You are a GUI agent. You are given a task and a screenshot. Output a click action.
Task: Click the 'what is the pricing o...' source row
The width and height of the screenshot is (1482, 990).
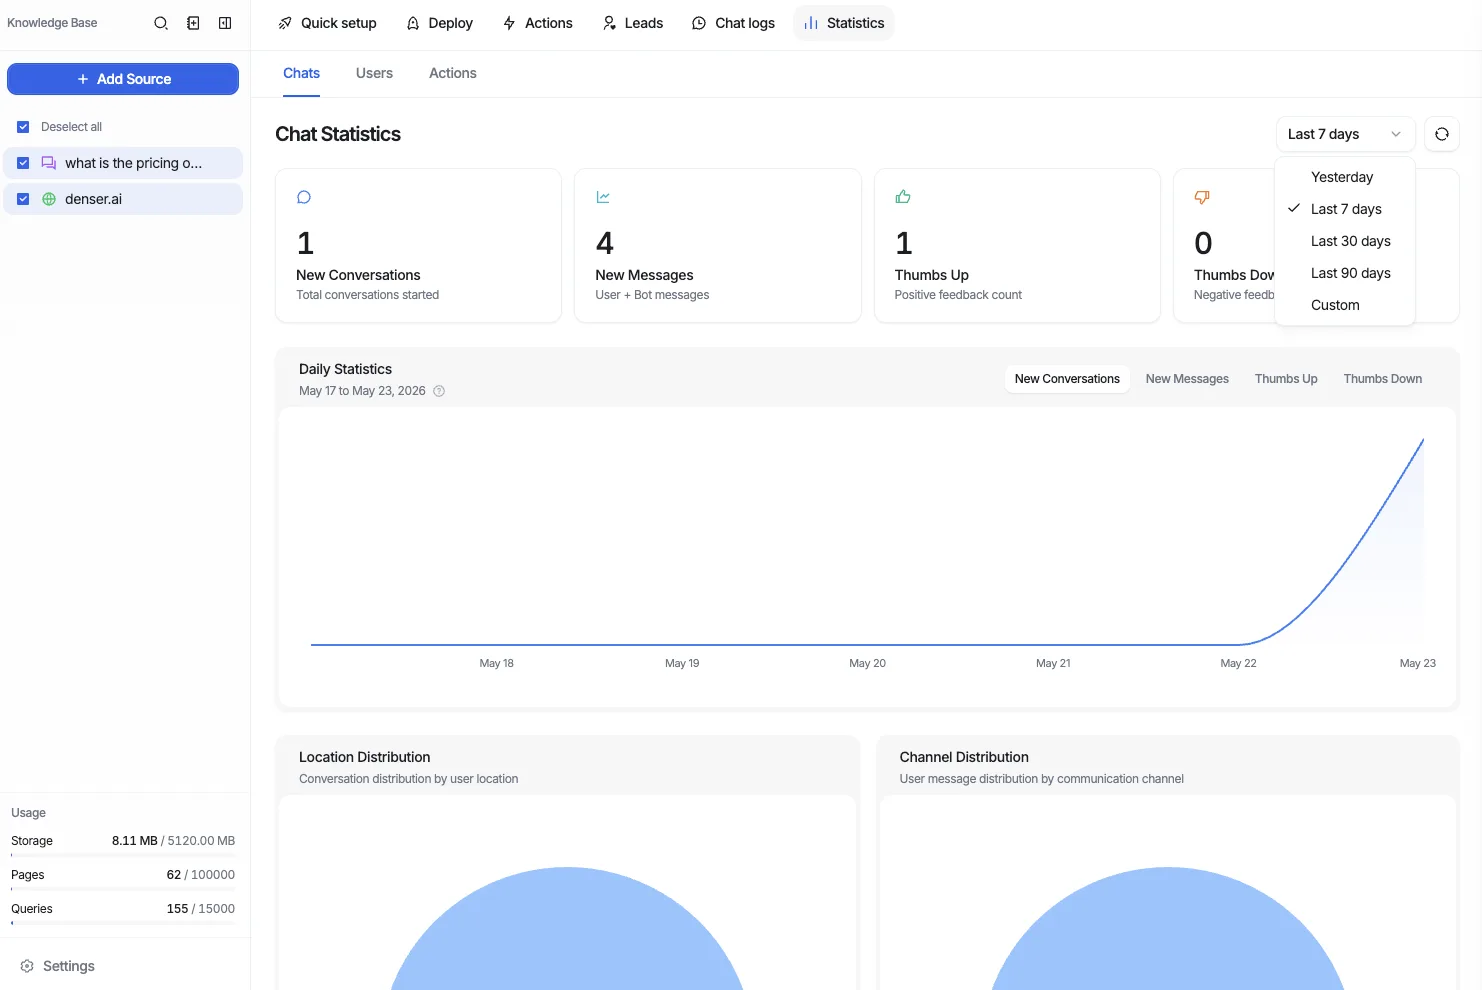[x=123, y=163]
